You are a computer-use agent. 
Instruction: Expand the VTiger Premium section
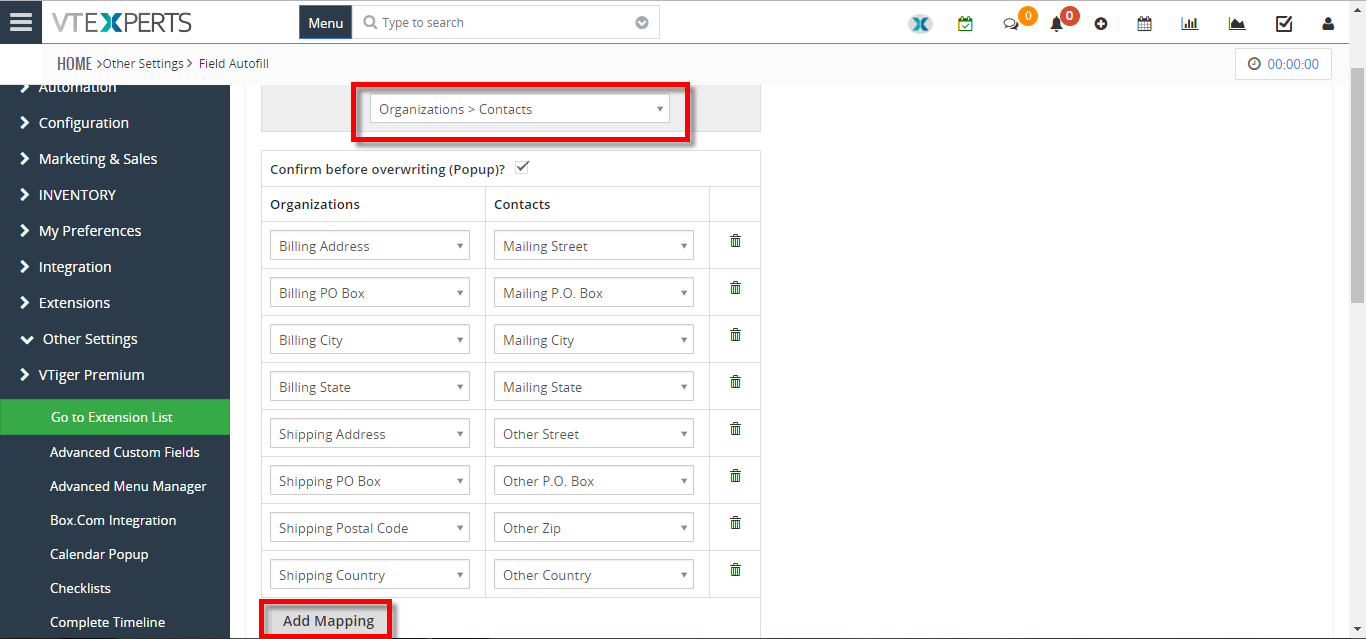tap(115, 375)
